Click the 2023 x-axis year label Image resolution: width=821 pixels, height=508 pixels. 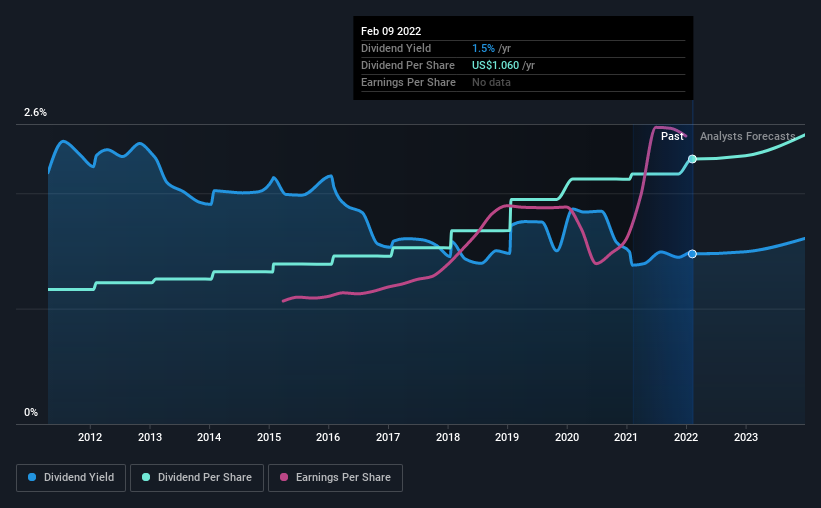[x=746, y=437]
